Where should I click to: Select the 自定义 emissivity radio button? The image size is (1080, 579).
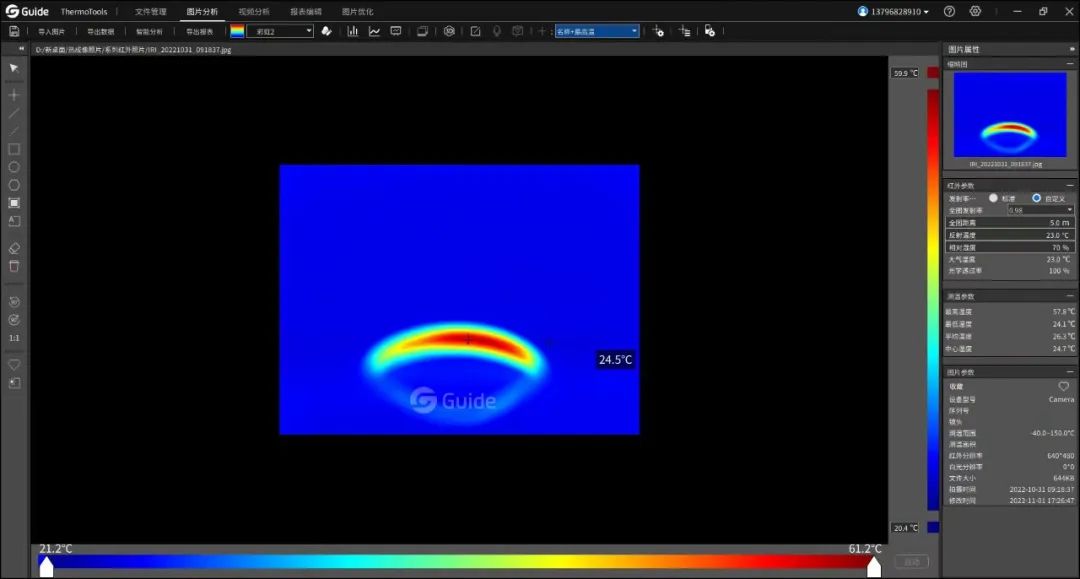(1036, 198)
